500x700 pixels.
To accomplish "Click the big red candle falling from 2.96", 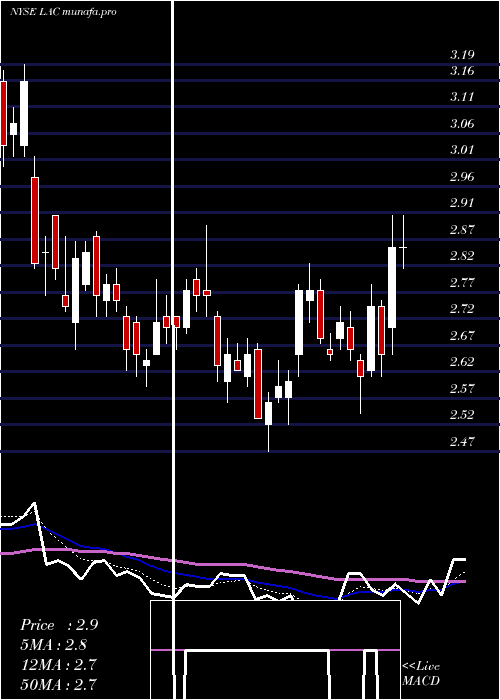I will tap(35, 220).
